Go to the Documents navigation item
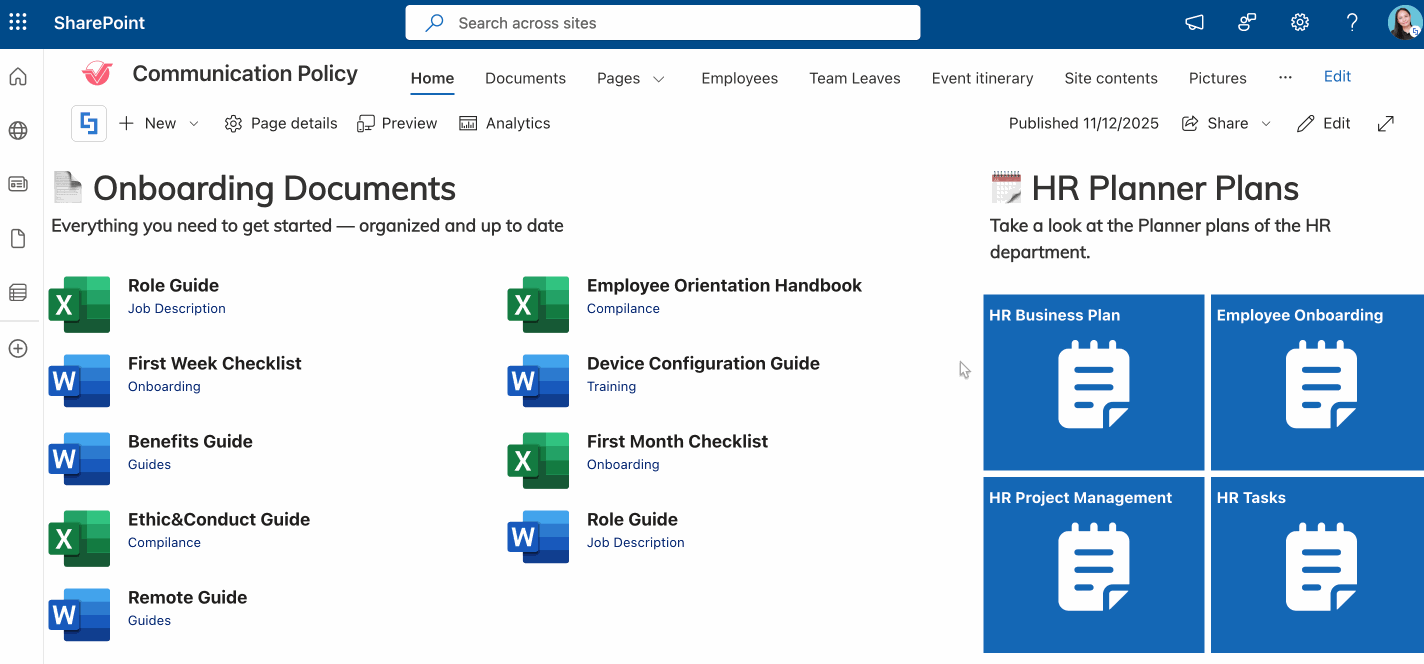 tap(525, 78)
